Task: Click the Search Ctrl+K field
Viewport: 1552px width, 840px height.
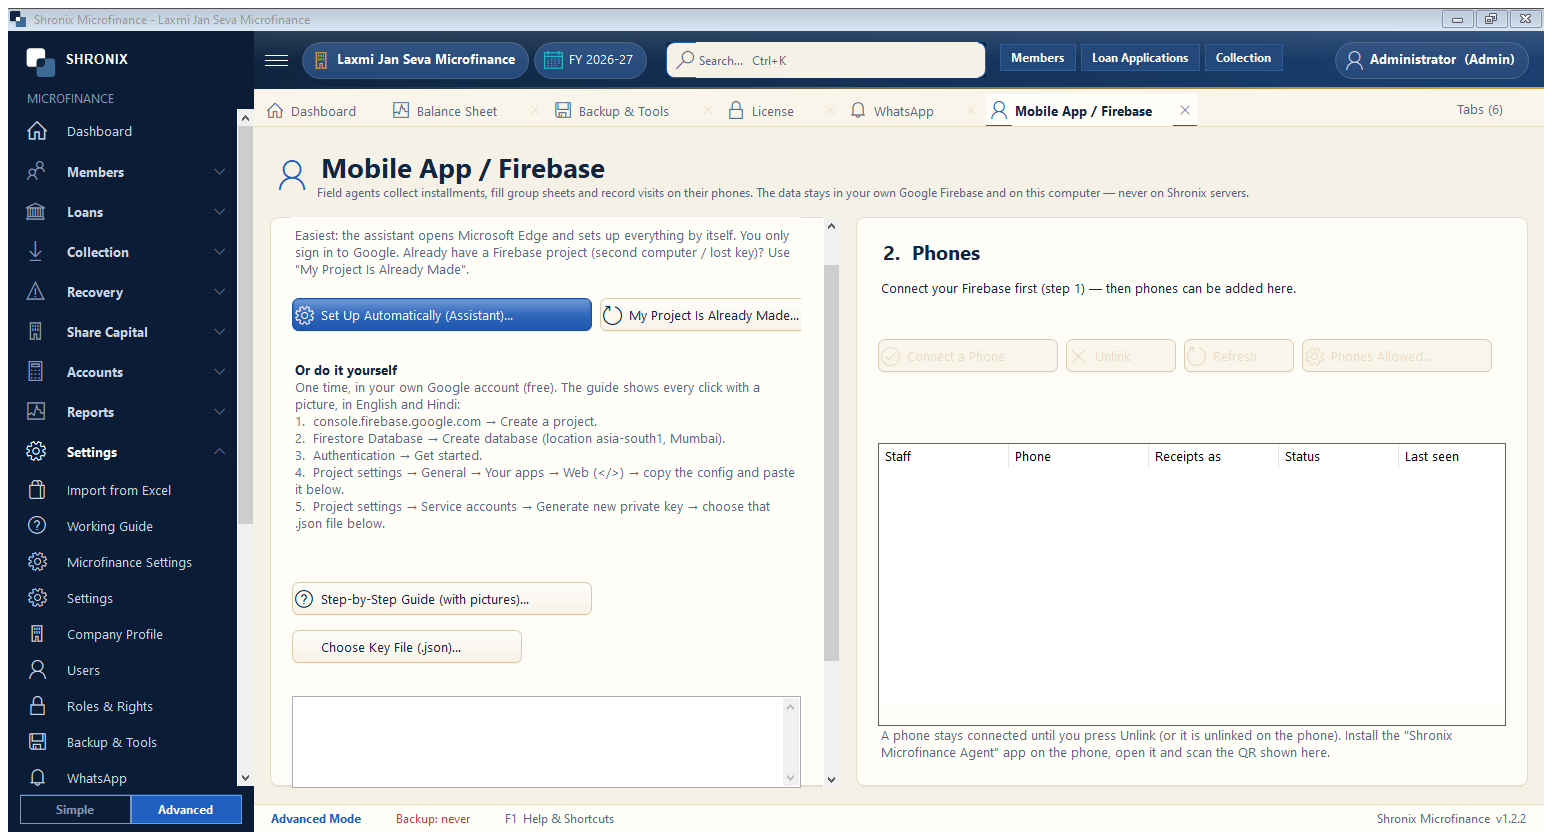Action: pos(826,60)
